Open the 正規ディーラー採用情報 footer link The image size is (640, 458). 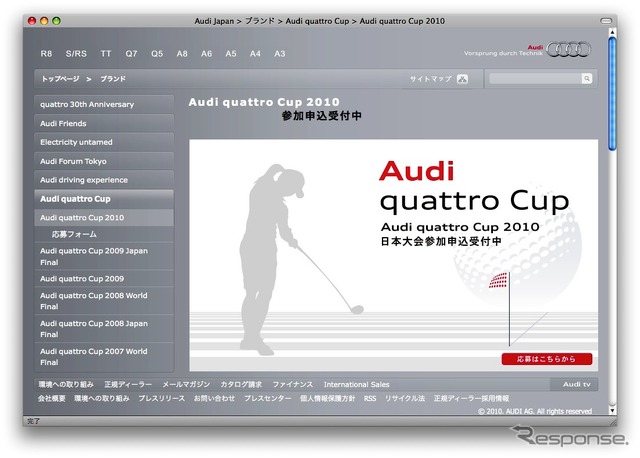[x=471, y=398]
